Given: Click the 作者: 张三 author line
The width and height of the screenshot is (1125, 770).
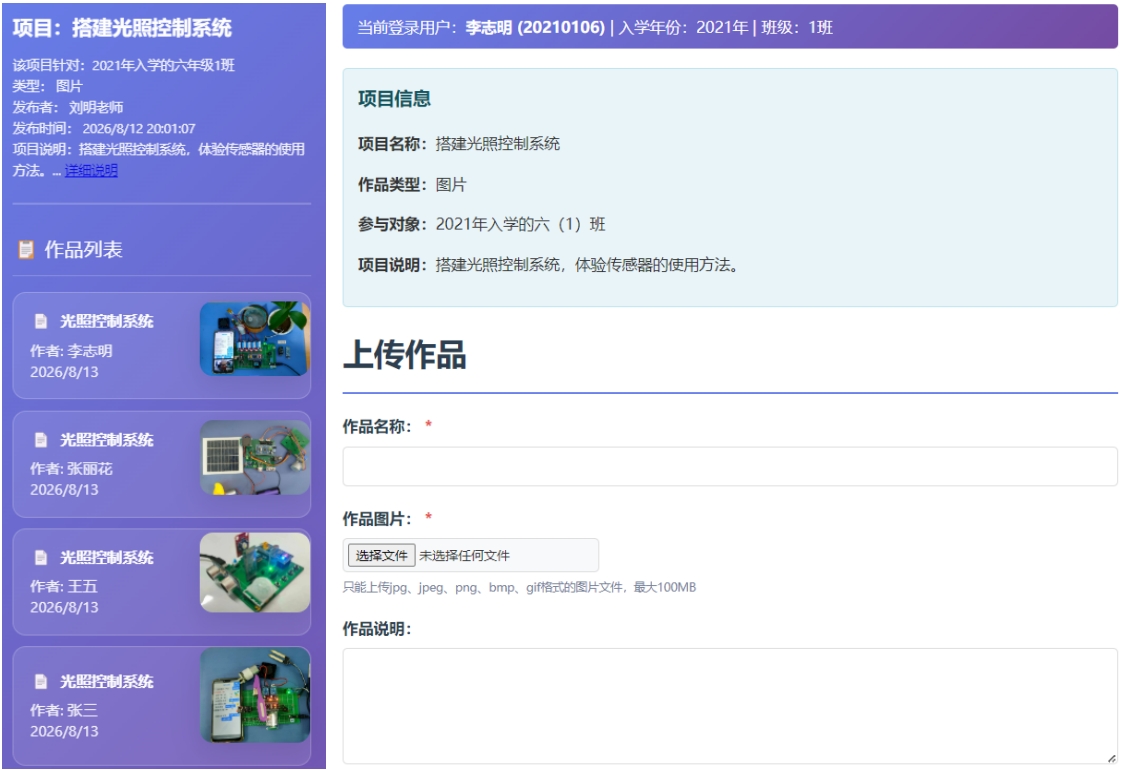Looking at the screenshot, I should (x=64, y=710).
